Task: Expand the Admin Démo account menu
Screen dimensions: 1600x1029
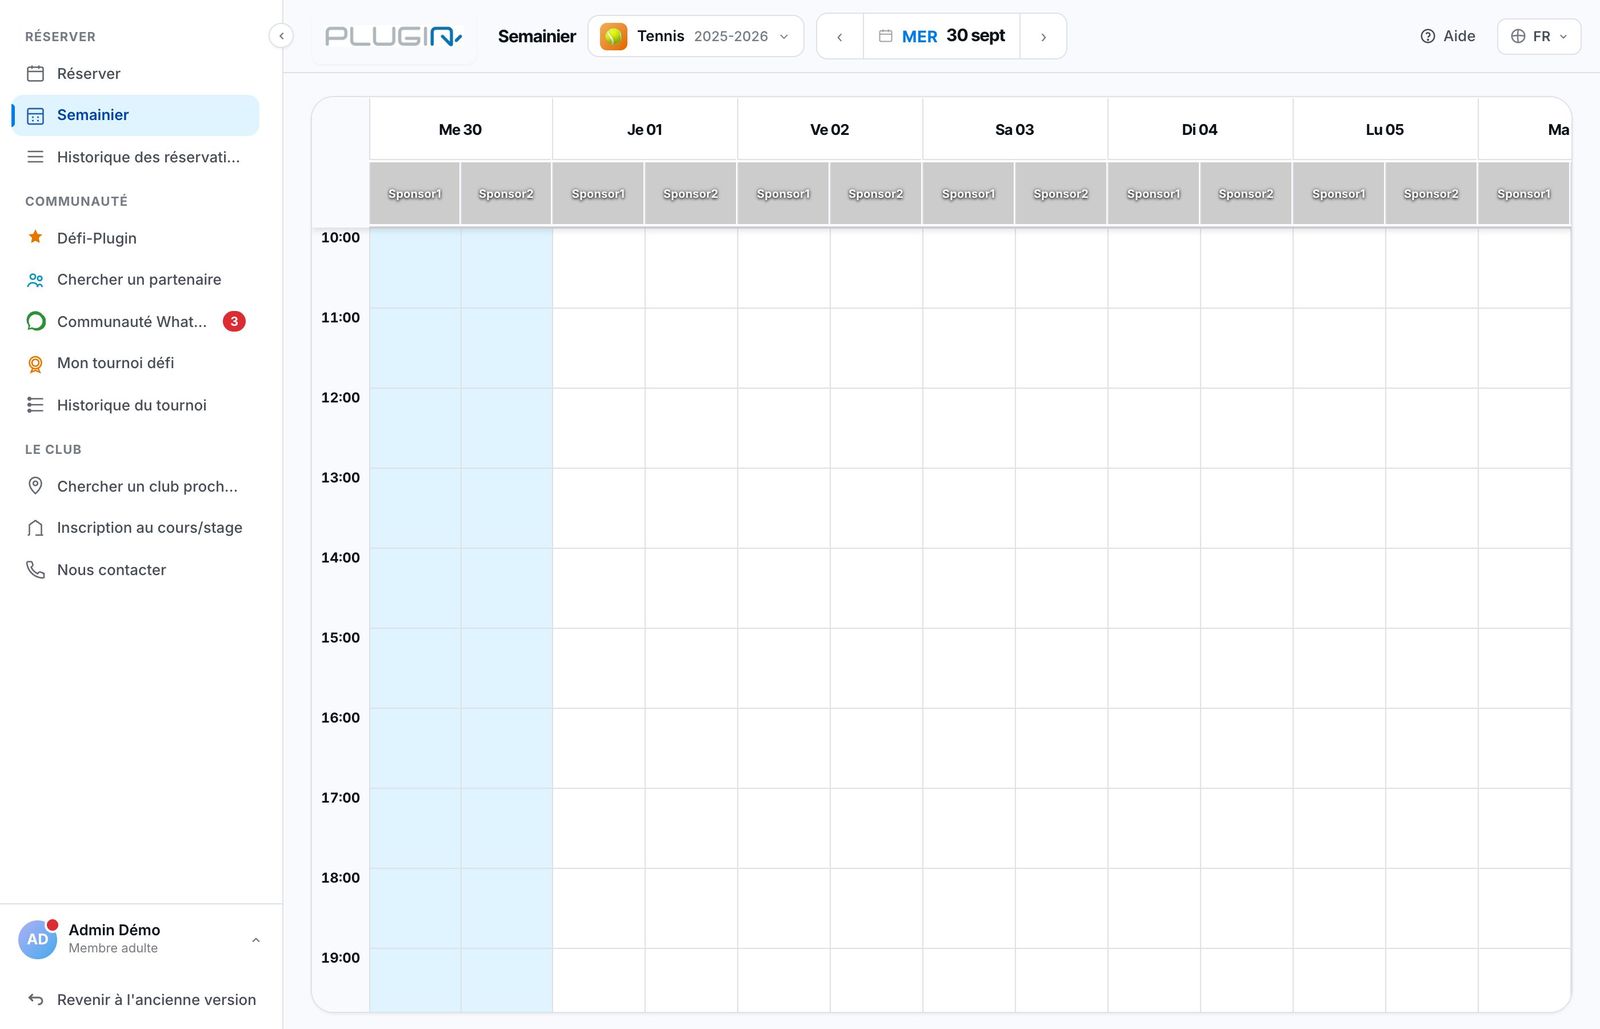Action: click(x=138, y=939)
